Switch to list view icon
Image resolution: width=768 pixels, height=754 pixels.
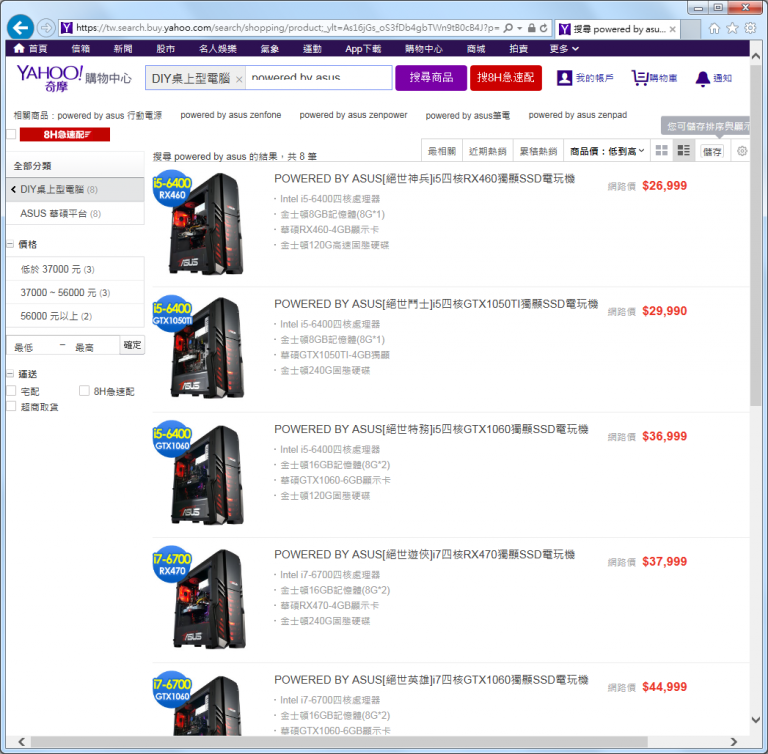684,150
